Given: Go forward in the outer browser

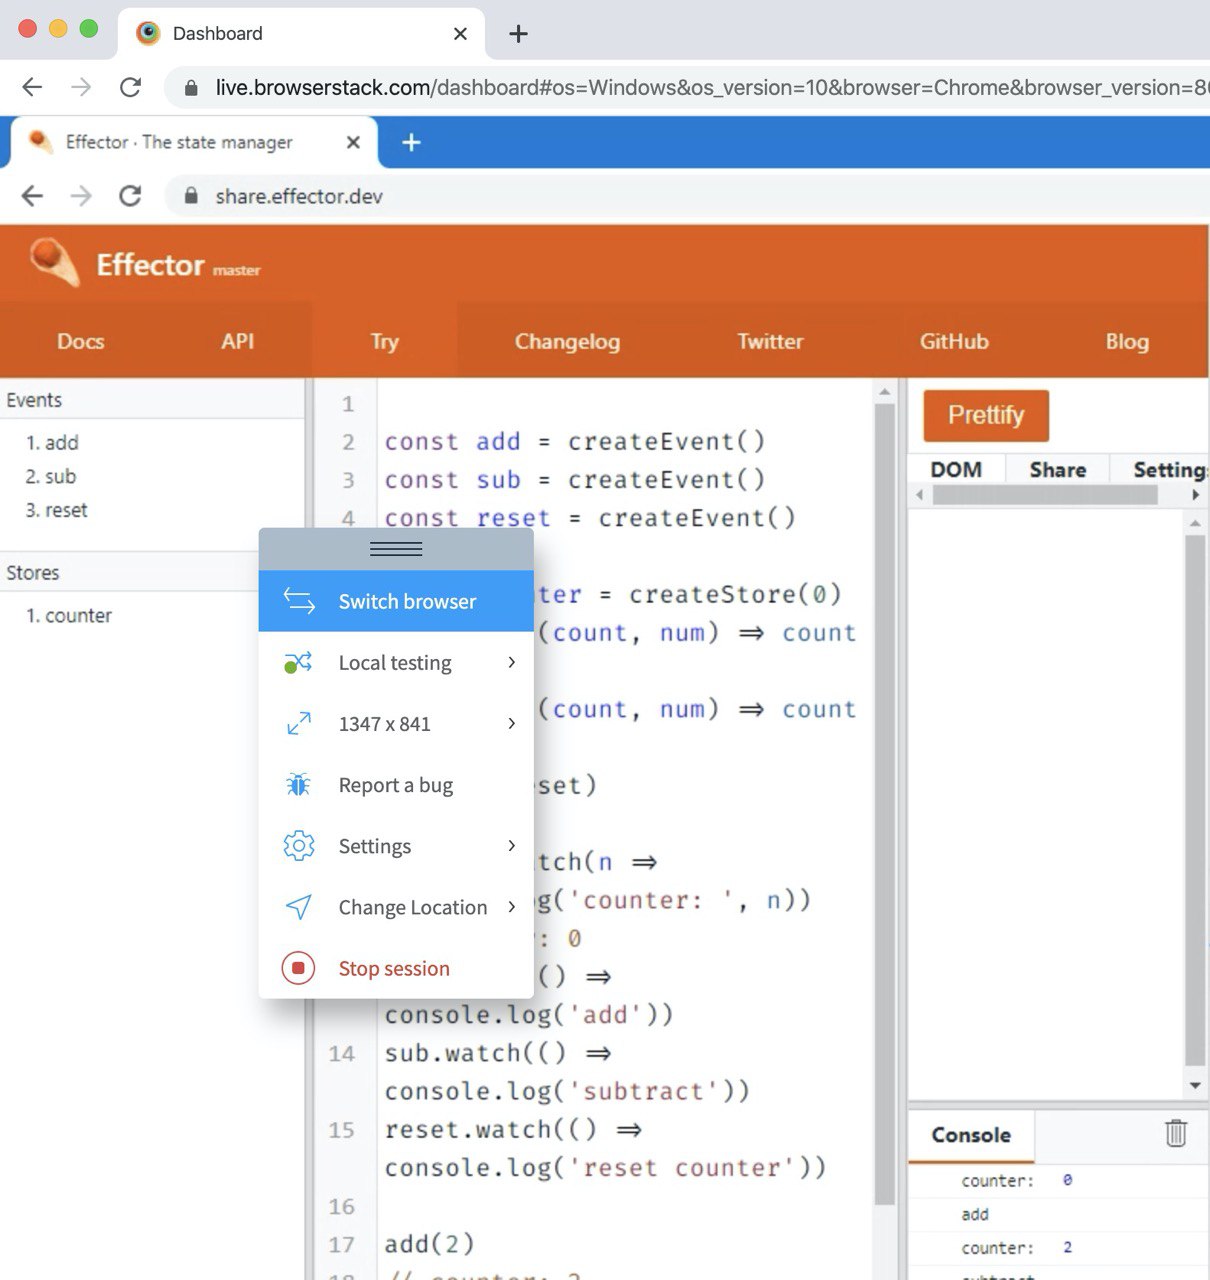Looking at the screenshot, I should tap(81, 87).
